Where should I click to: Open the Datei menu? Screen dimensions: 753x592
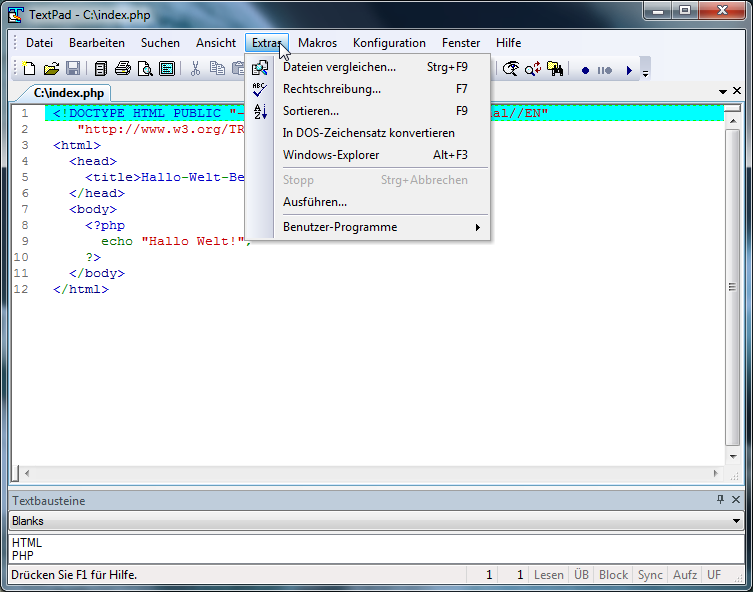pos(39,43)
